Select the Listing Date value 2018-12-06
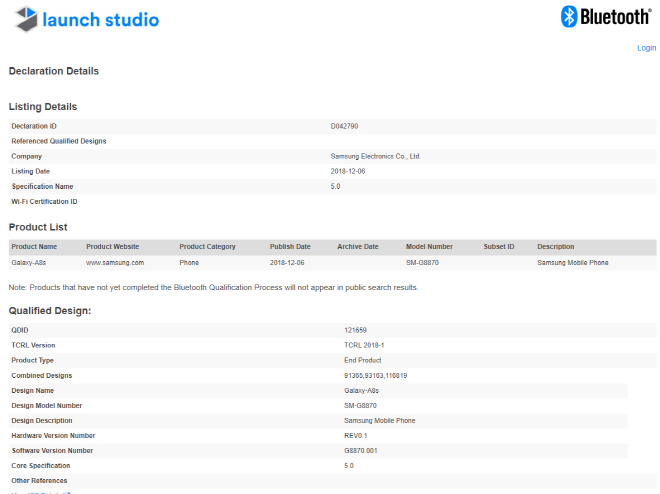The width and height of the screenshot is (660, 494). [x=348, y=171]
